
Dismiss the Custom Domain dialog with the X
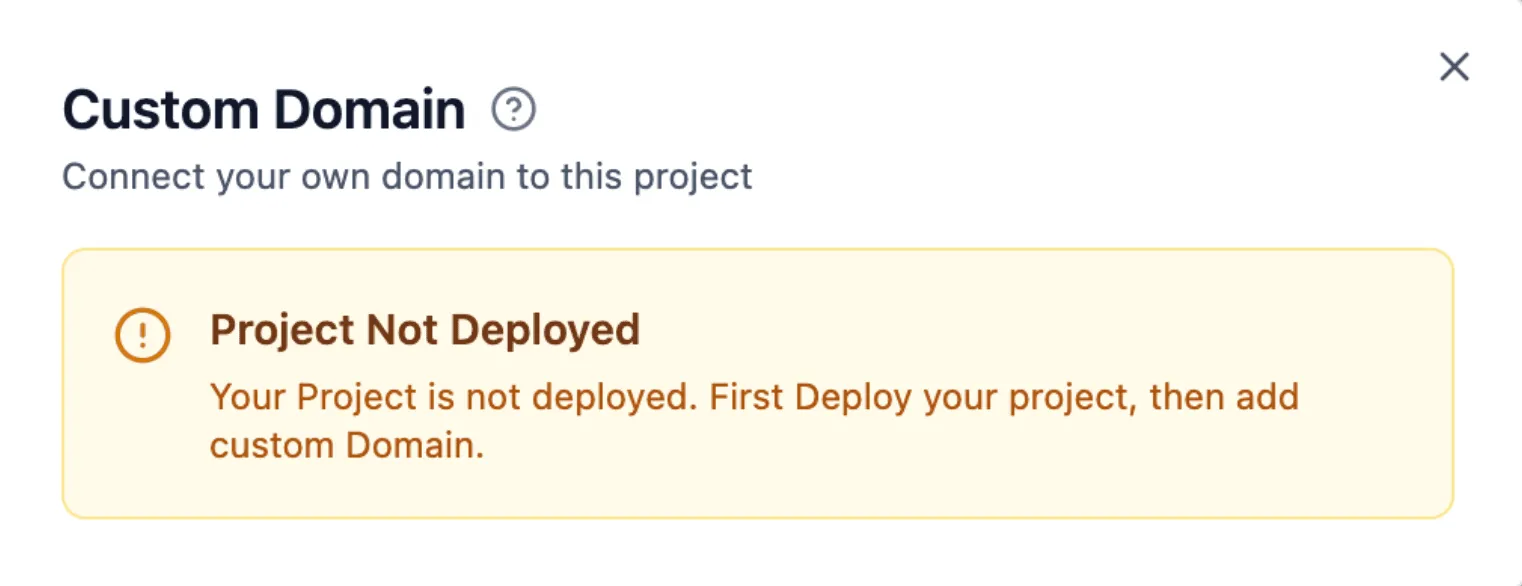click(1454, 68)
